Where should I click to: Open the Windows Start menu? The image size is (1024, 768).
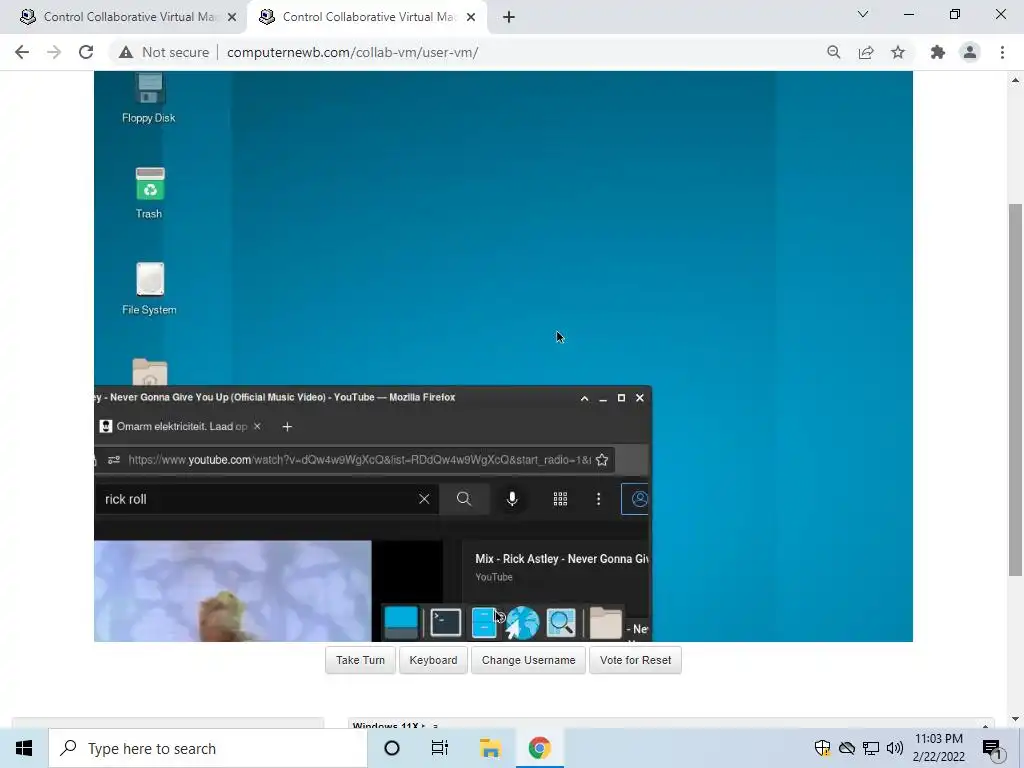click(24, 748)
